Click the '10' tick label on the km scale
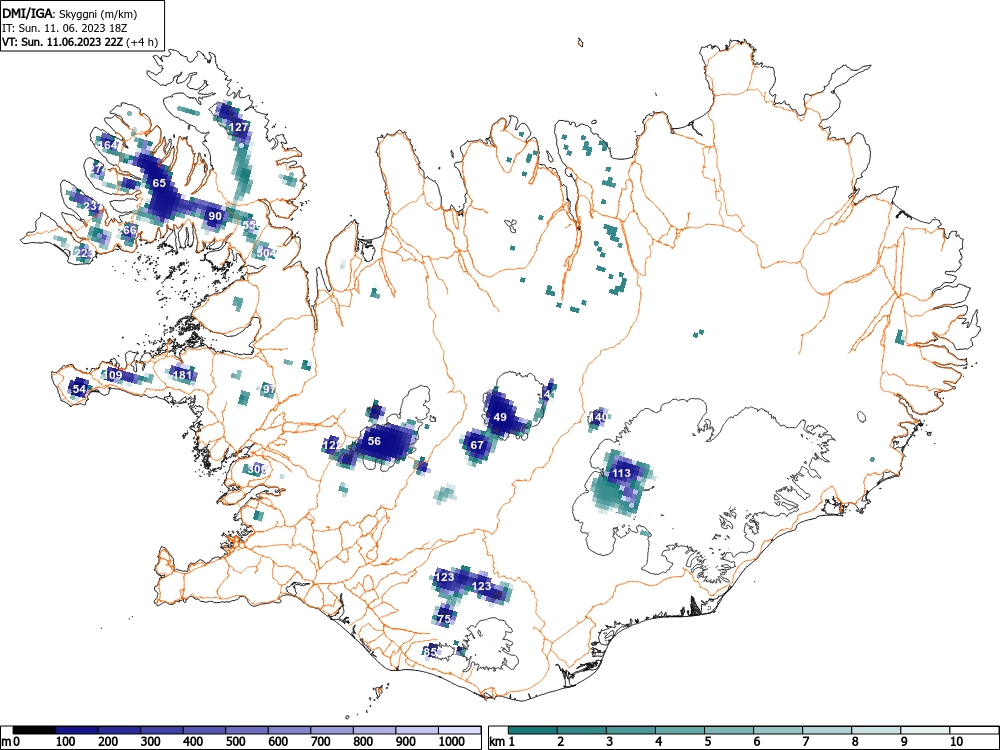1000x750 pixels. [956, 742]
